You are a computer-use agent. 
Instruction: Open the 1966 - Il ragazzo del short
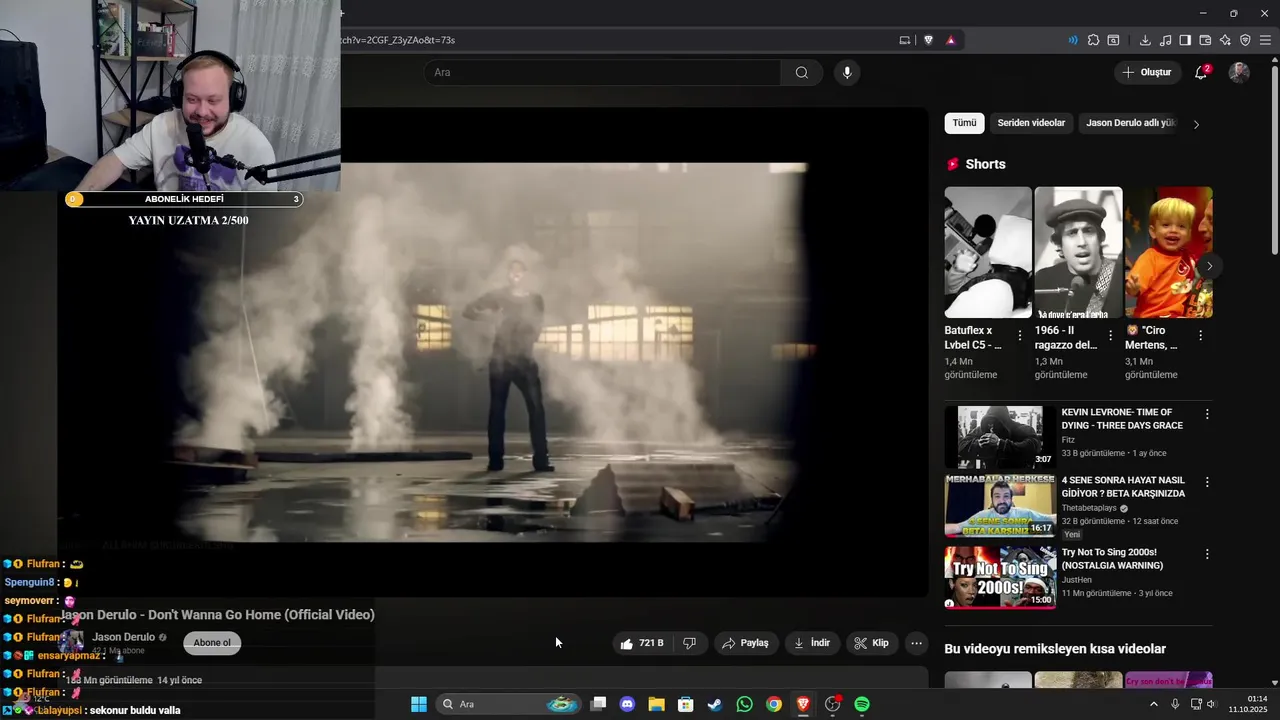[1078, 252]
